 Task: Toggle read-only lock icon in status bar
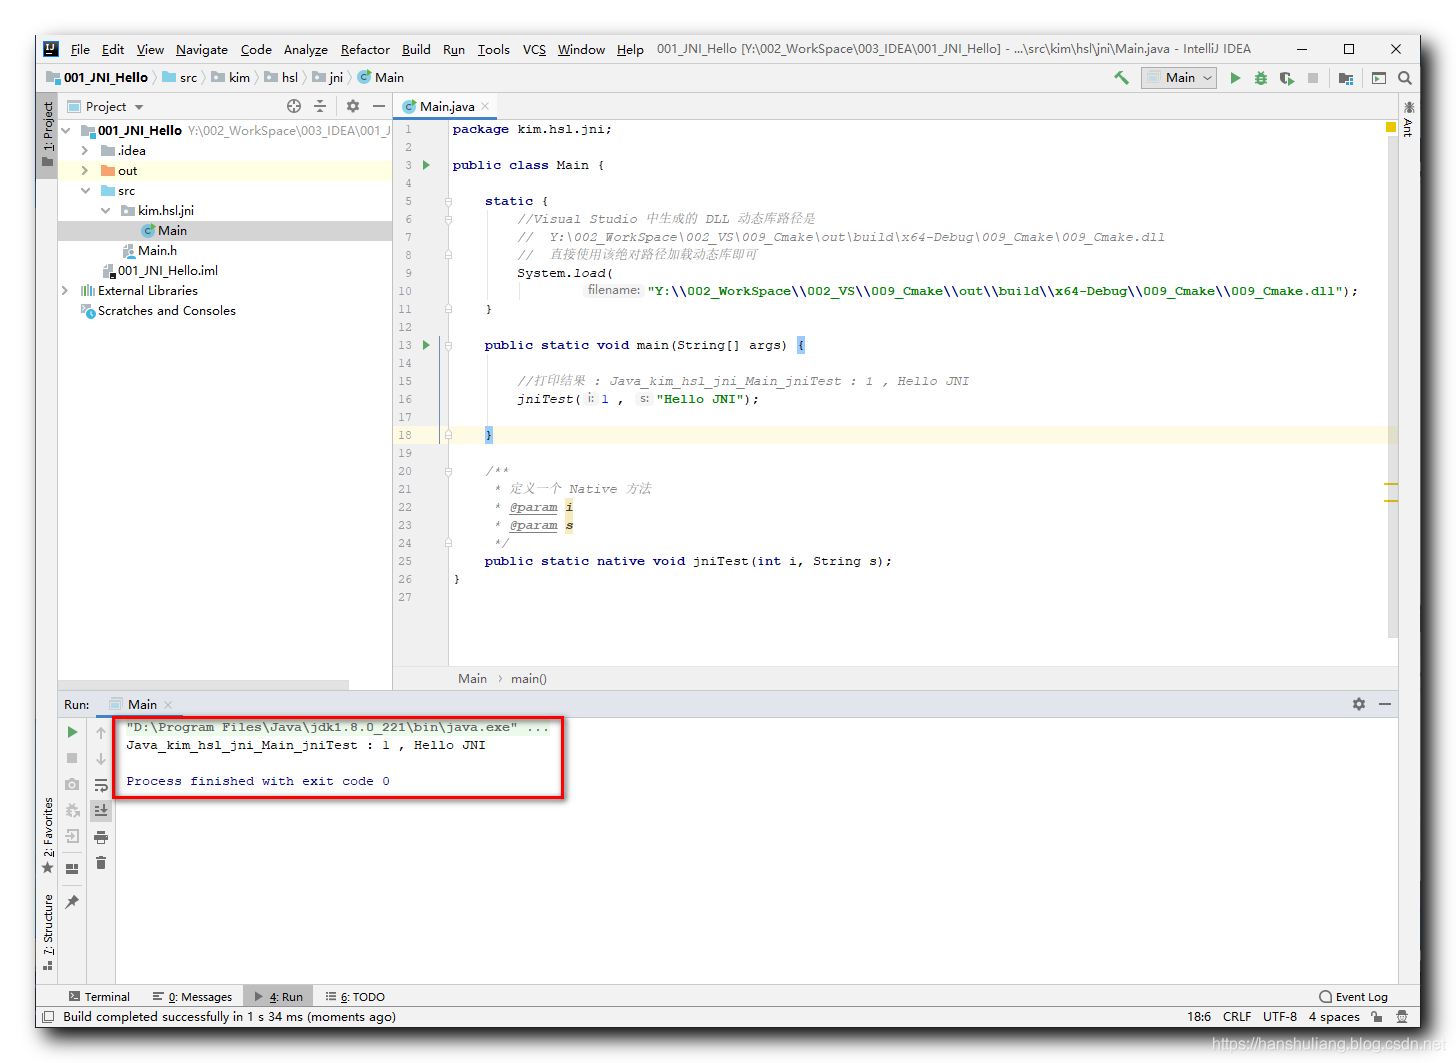click(x=1377, y=1017)
